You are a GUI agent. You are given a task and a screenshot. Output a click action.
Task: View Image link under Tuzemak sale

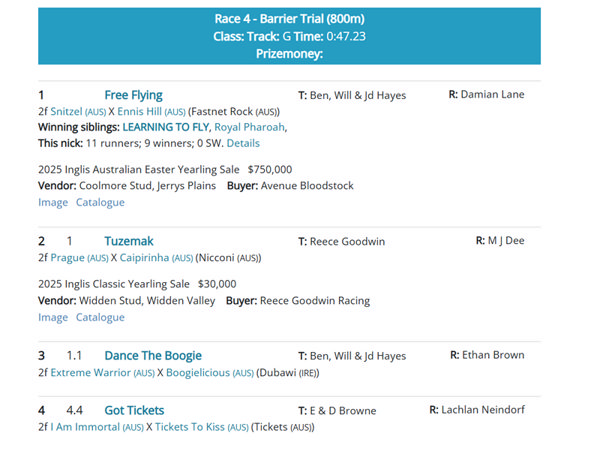pyautogui.click(x=53, y=317)
